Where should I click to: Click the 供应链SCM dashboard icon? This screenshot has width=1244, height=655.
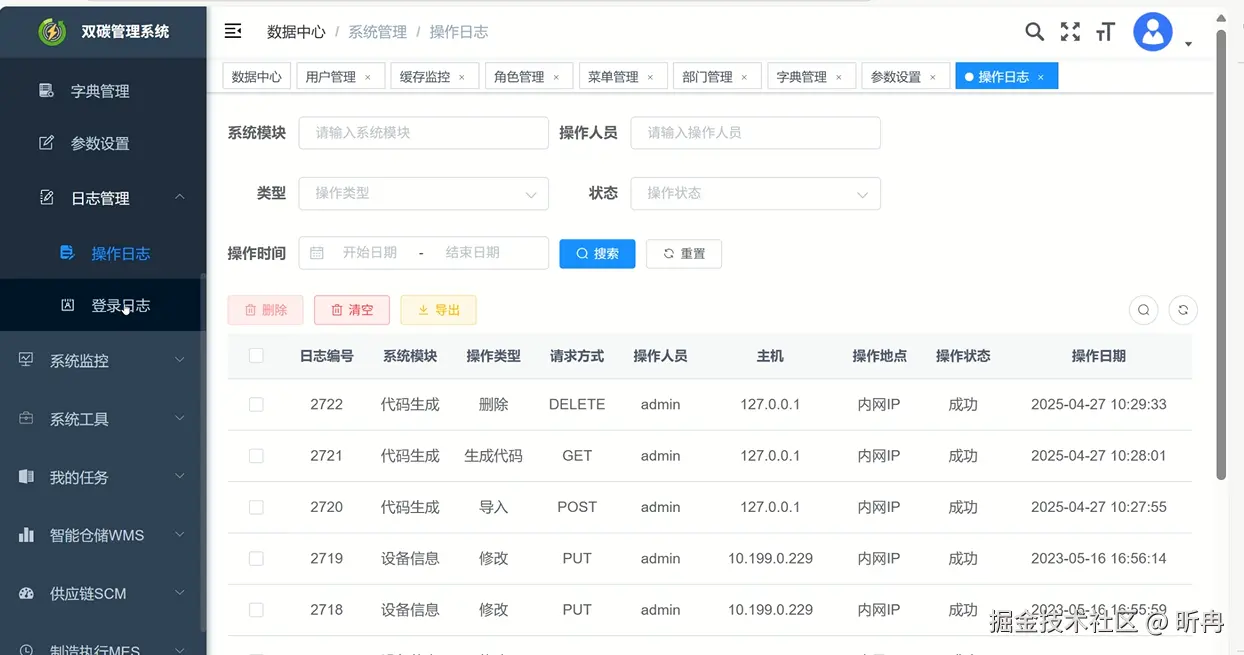point(26,593)
